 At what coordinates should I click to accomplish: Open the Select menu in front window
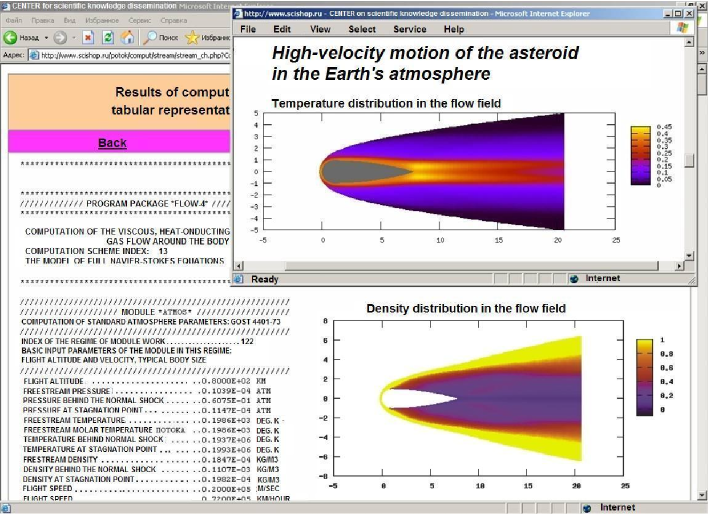[x=362, y=29]
